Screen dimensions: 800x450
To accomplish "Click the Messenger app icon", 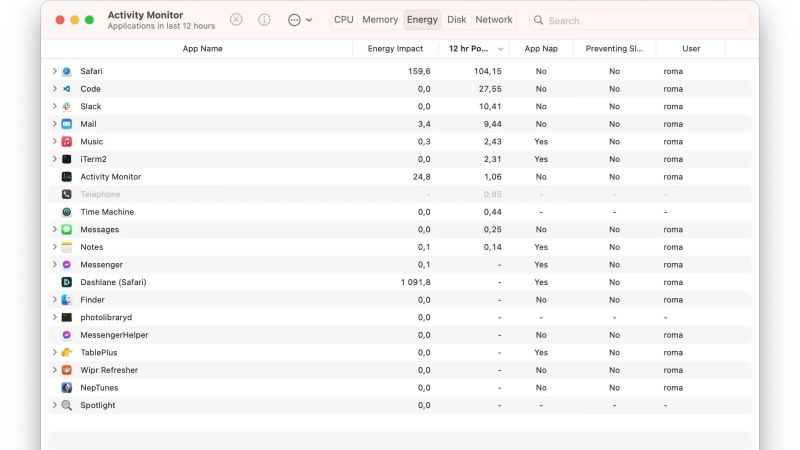I will coord(67,265).
